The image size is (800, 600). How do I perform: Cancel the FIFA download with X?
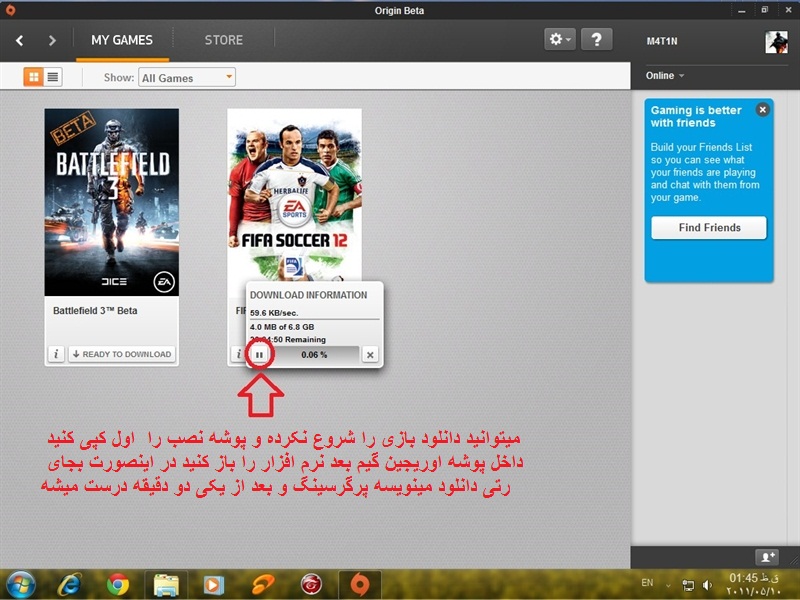click(x=369, y=354)
